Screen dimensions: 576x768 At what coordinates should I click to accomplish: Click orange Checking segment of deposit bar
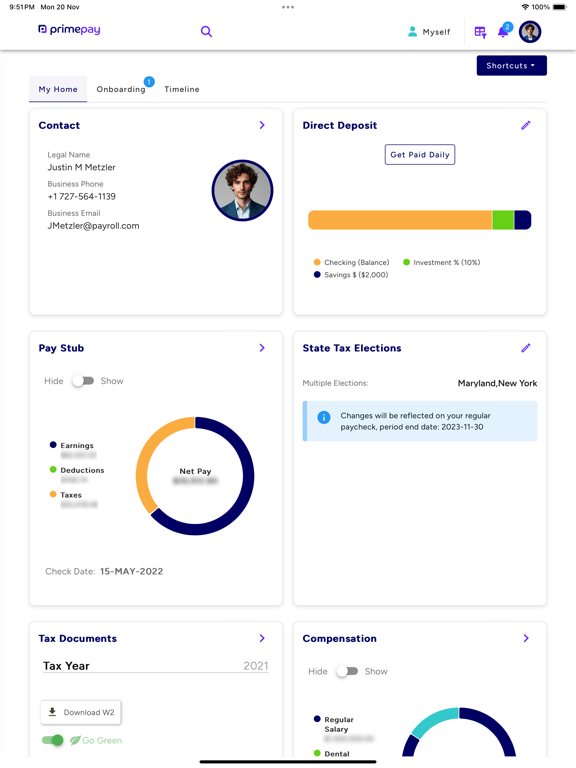tap(400, 220)
